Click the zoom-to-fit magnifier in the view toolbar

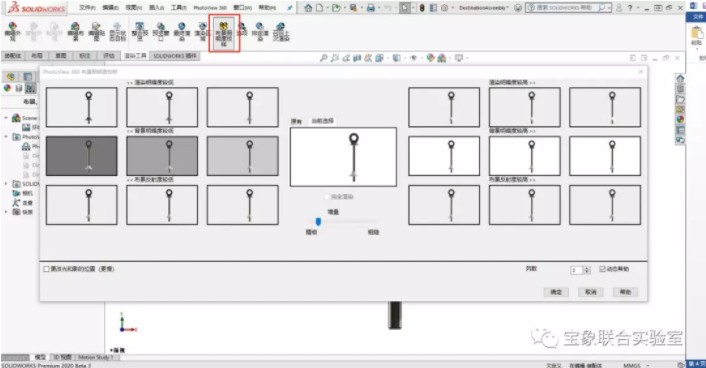click(x=323, y=58)
